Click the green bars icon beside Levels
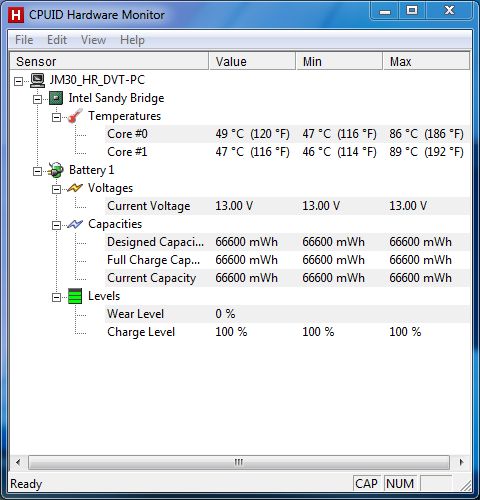480x500 pixels. tap(75, 296)
